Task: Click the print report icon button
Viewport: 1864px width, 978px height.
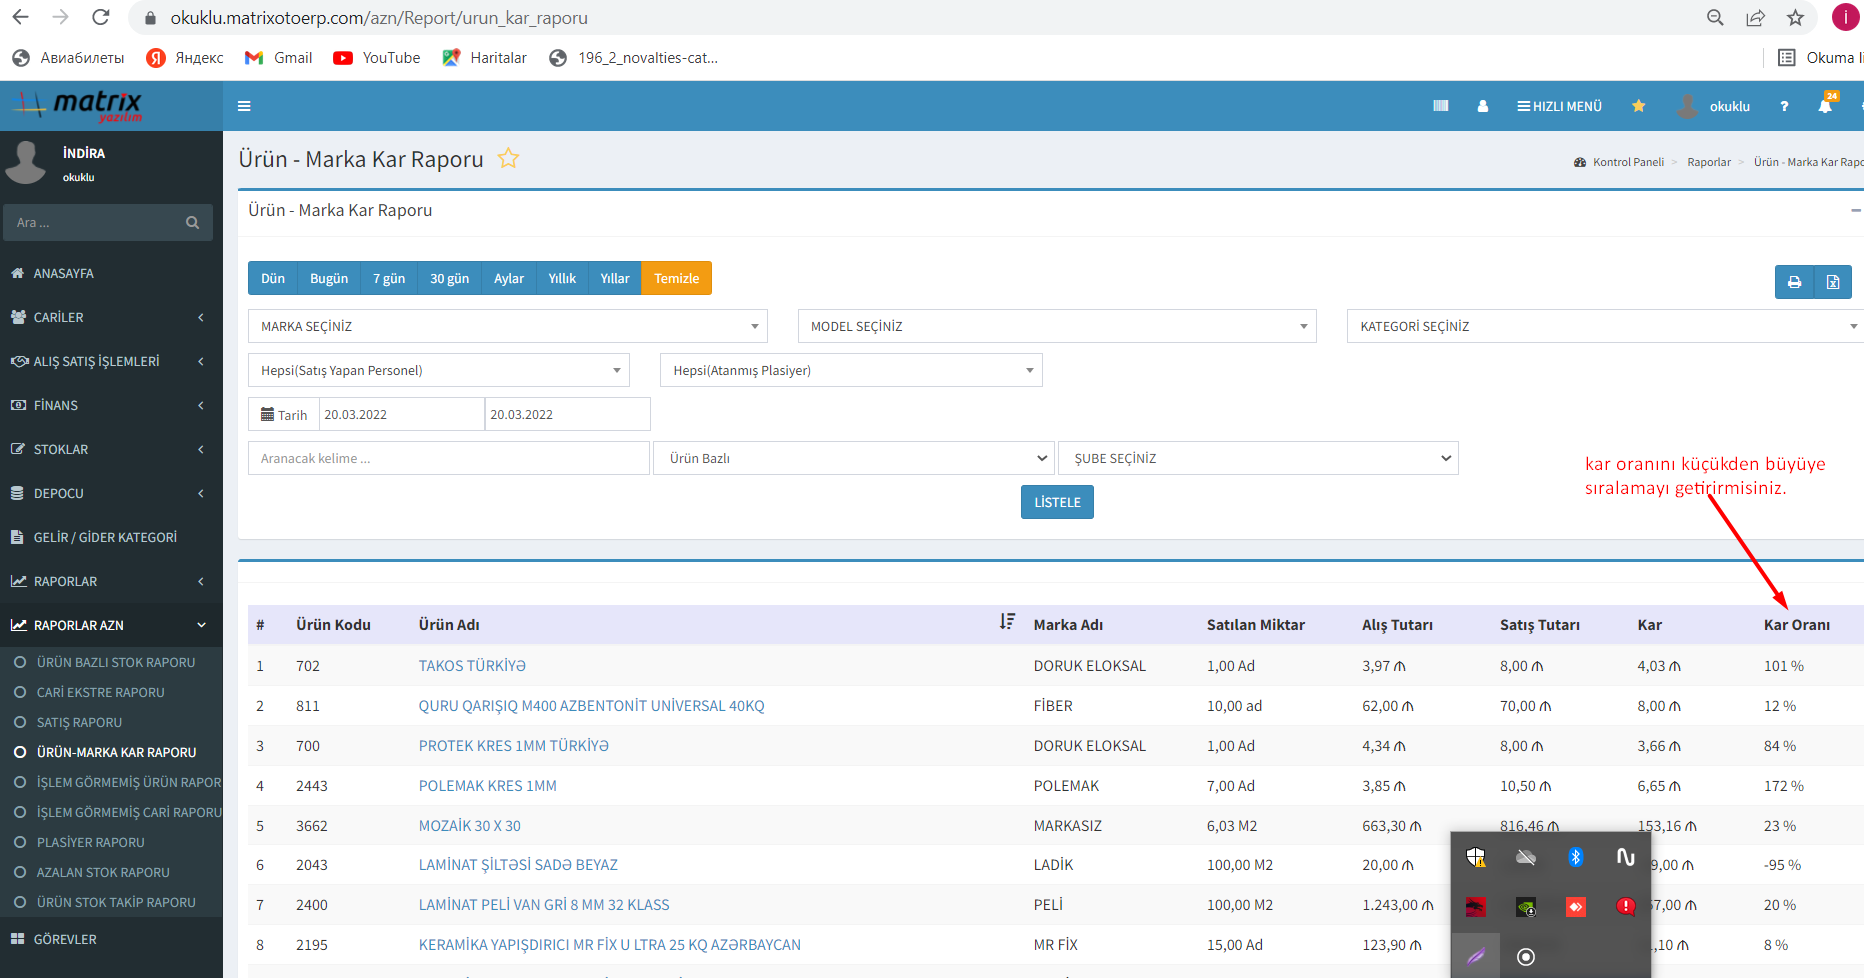Action: (x=1794, y=282)
